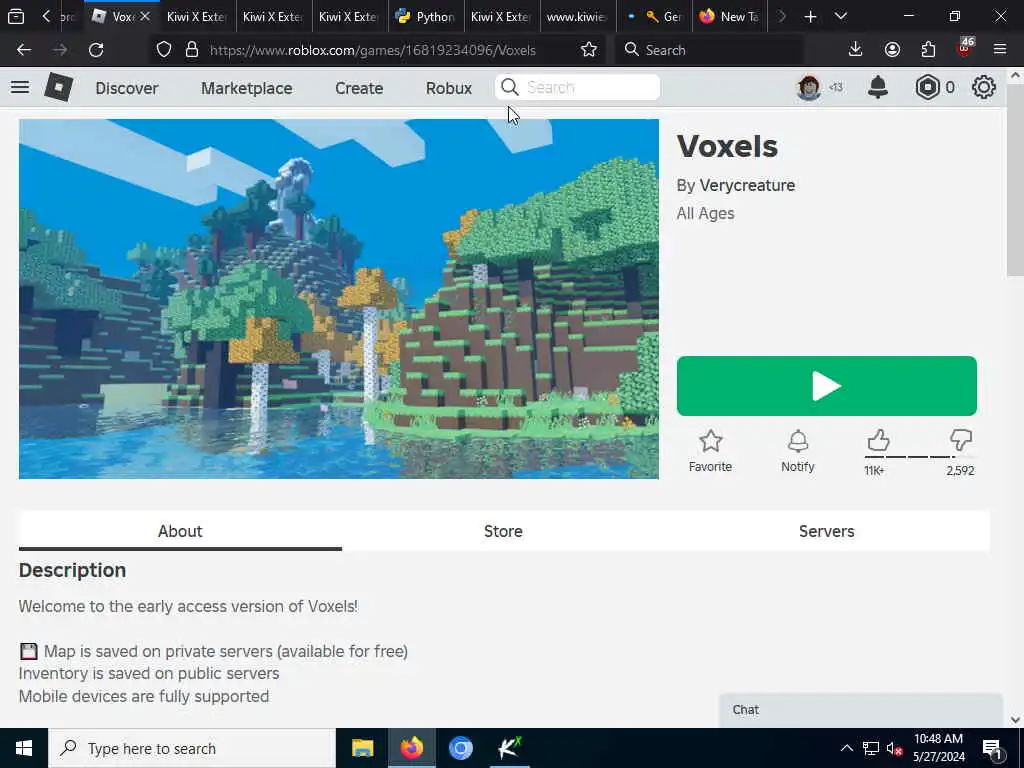Open Firefox extensions puzzle icon

[x=928, y=50]
